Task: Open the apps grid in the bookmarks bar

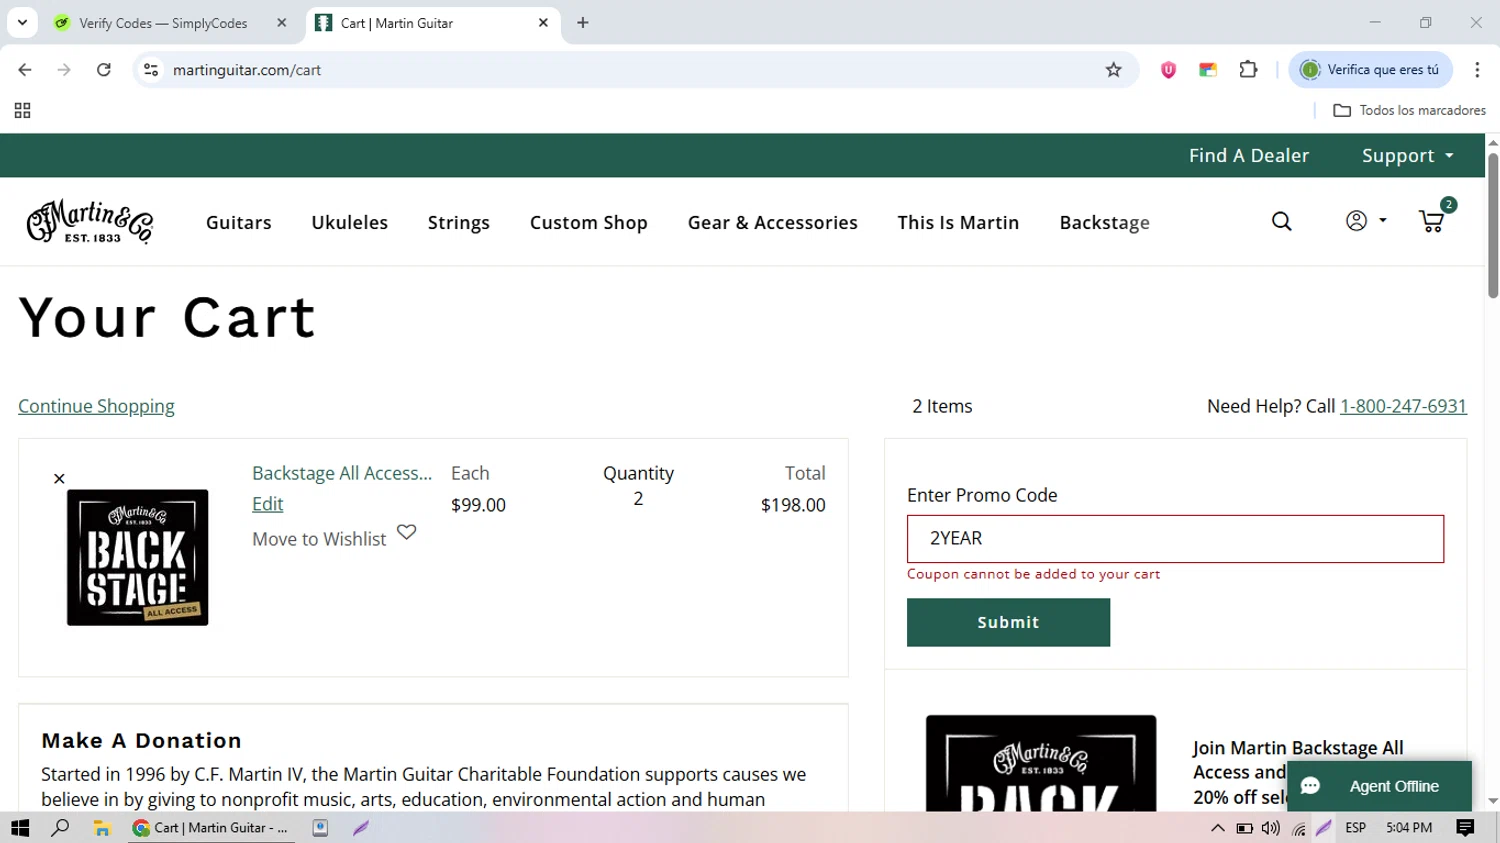Action: click(x=22, y=111)
